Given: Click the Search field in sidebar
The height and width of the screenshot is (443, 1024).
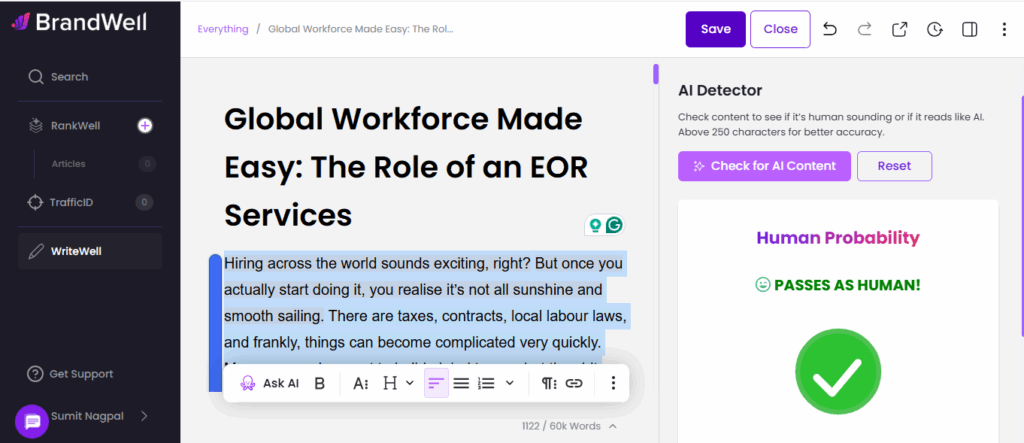Looking at the screenshot, I should (69, 77).
